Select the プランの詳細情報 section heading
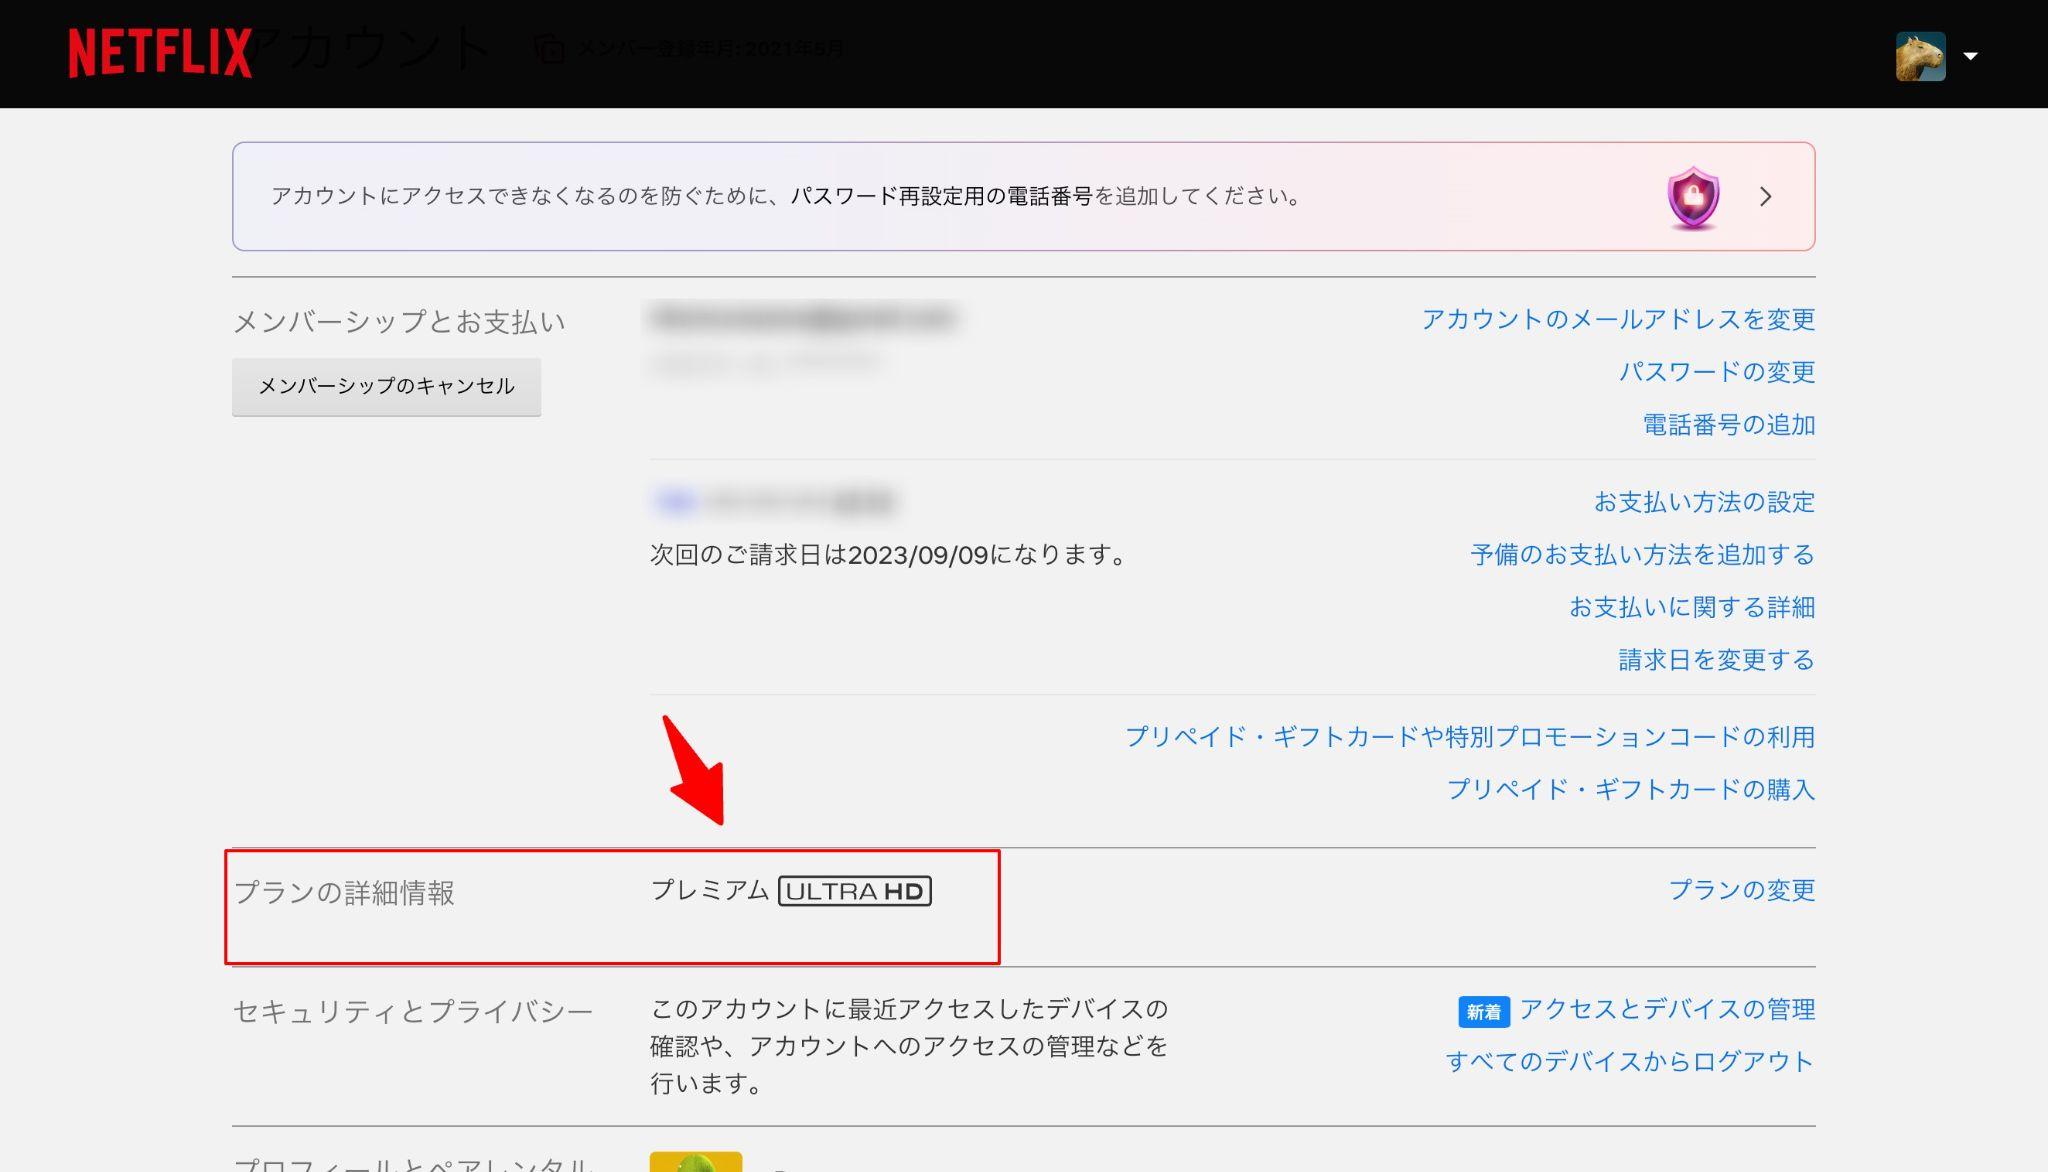This screenshot has width=2048, height=1172. (344, 893)
